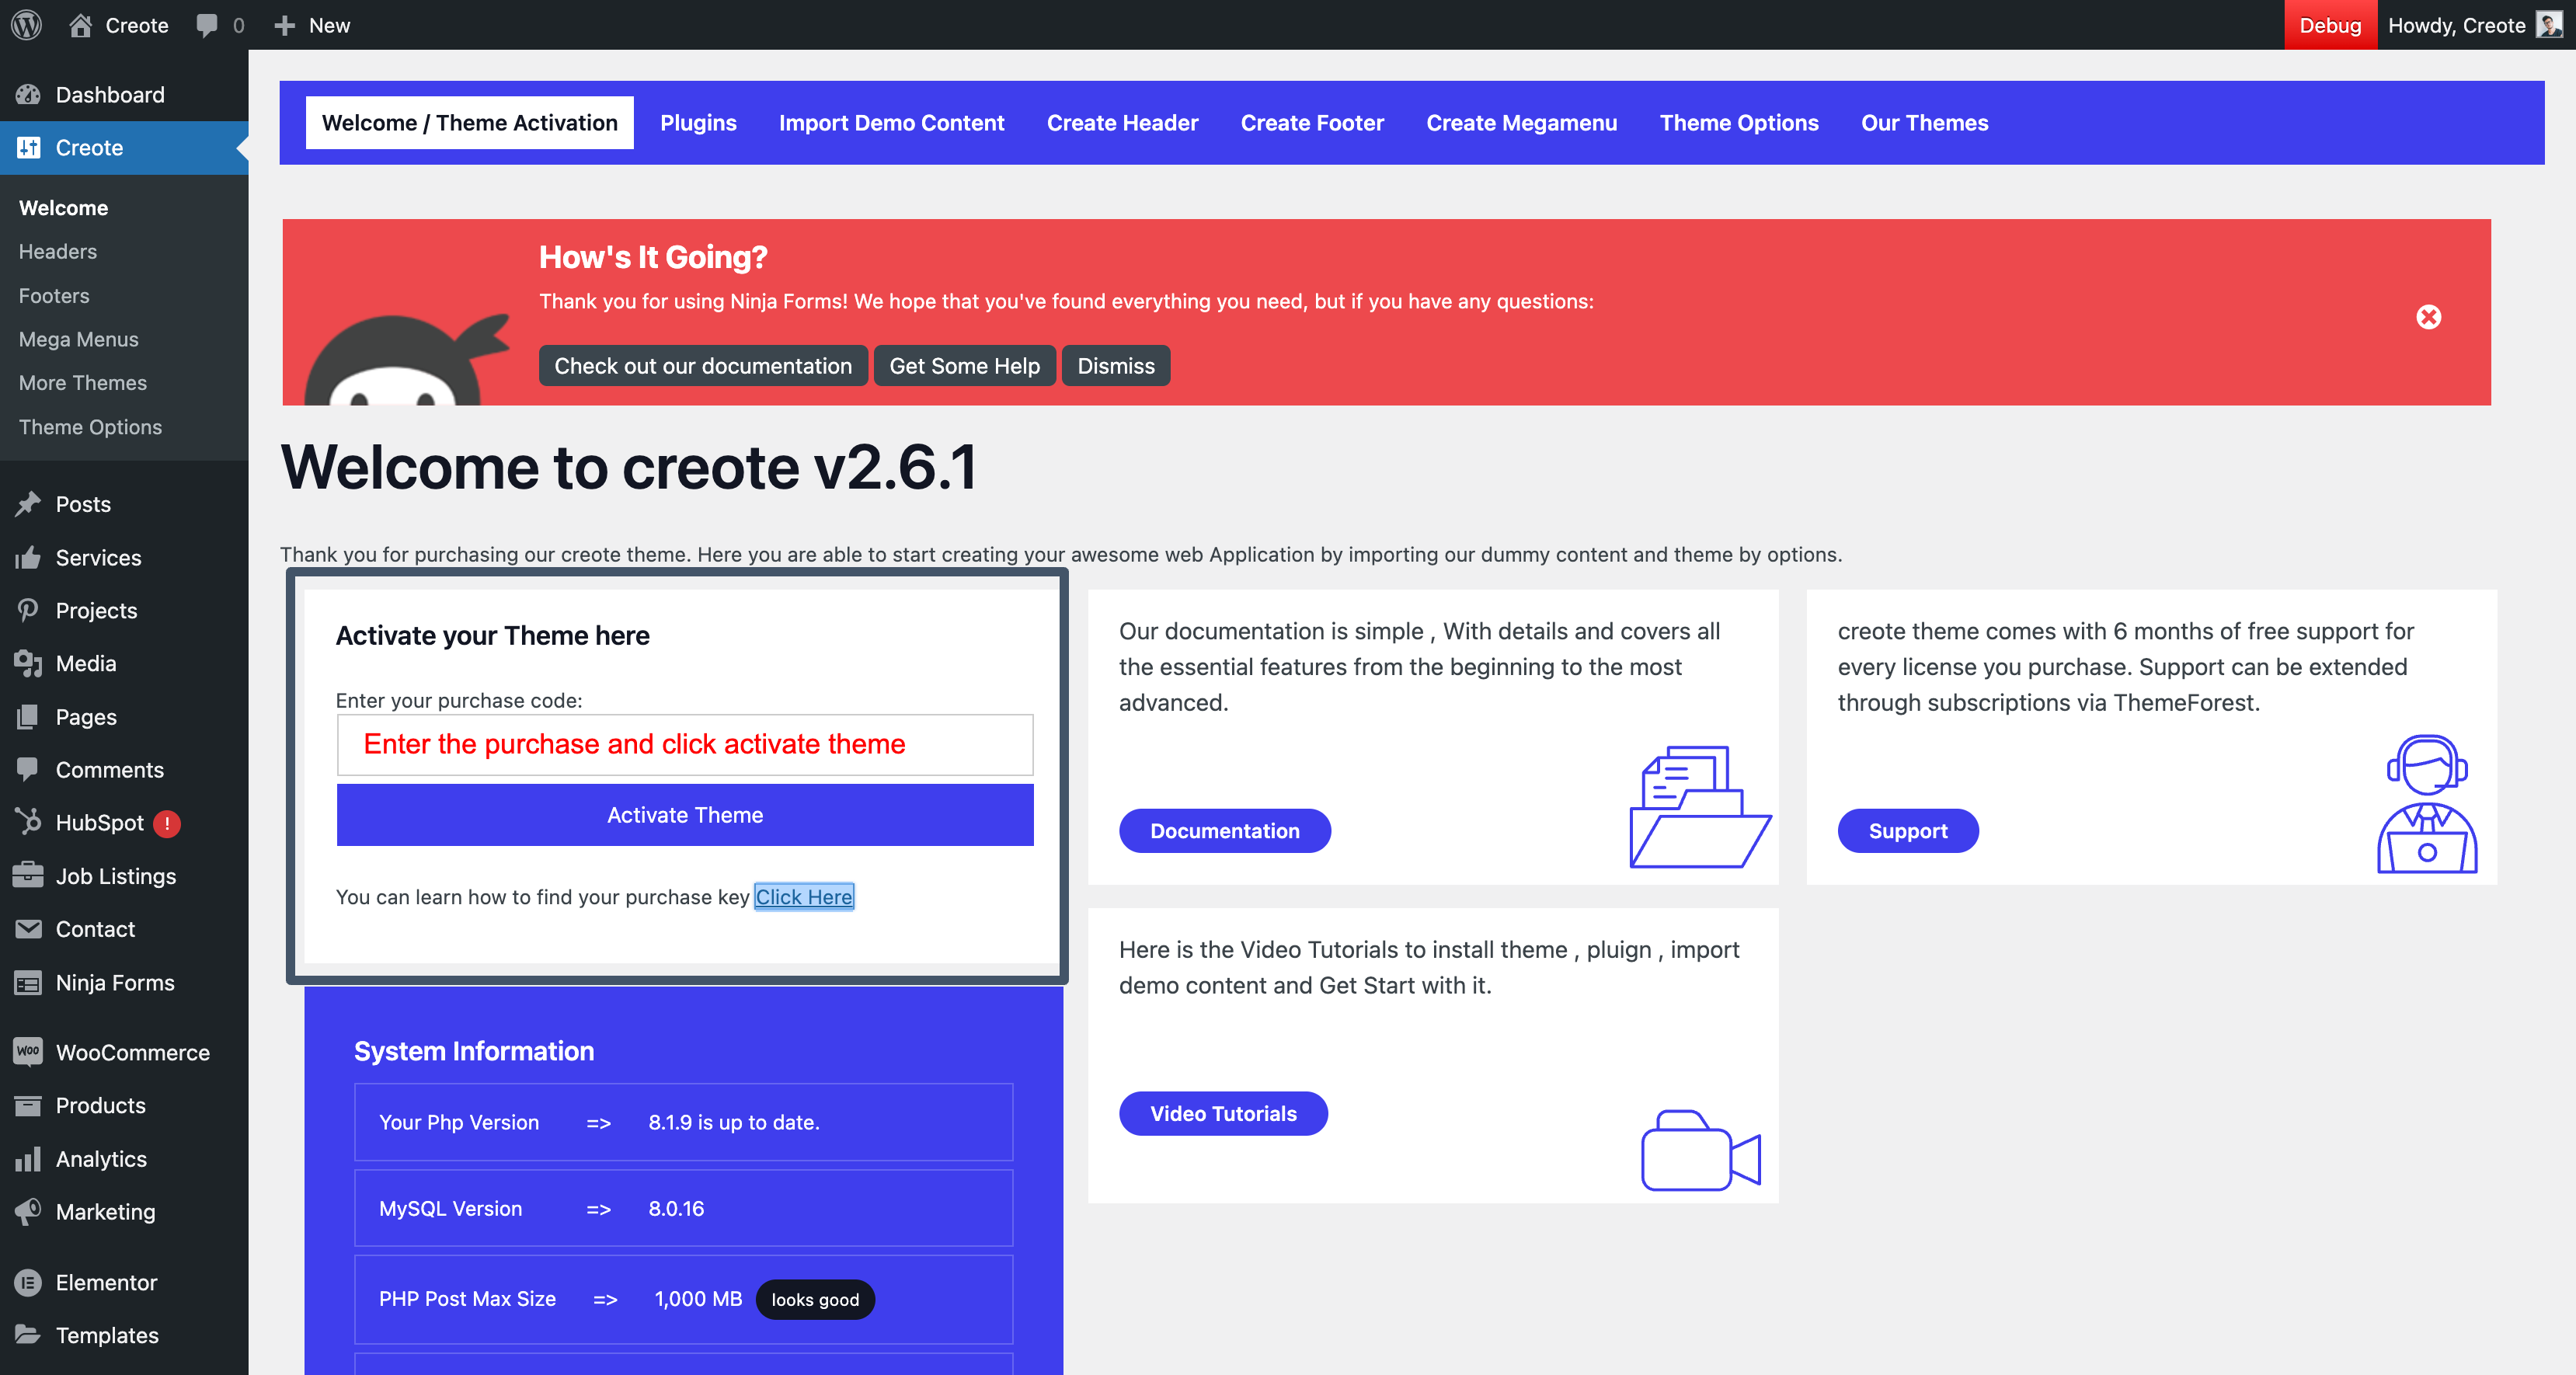Click the Dismiss button in notice
The image size is (2576, 1375).
tap(1116, 366)
